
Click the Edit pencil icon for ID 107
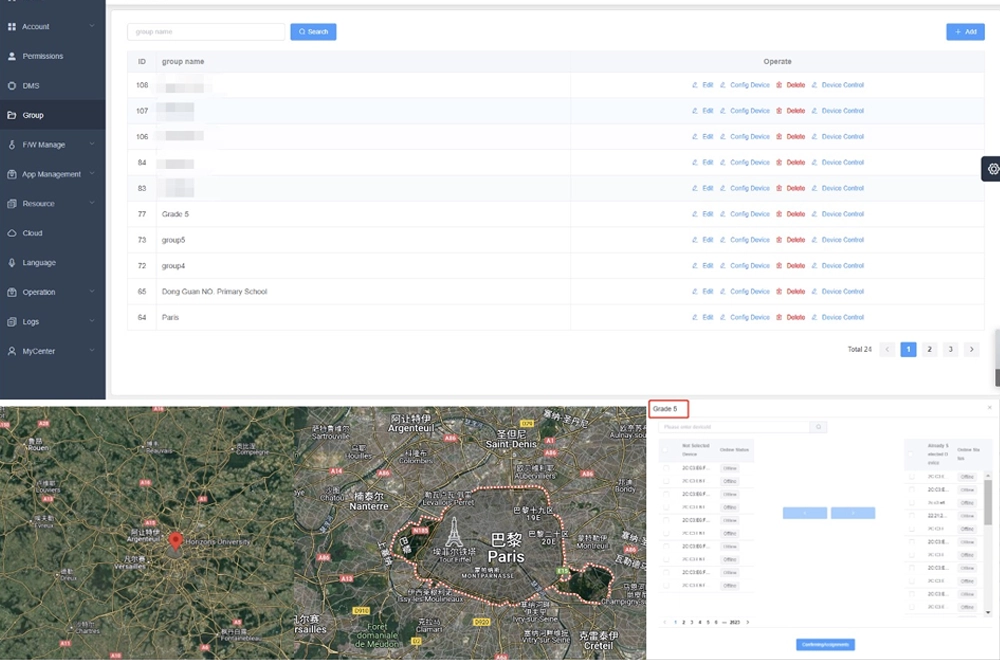tap(695, 111)
